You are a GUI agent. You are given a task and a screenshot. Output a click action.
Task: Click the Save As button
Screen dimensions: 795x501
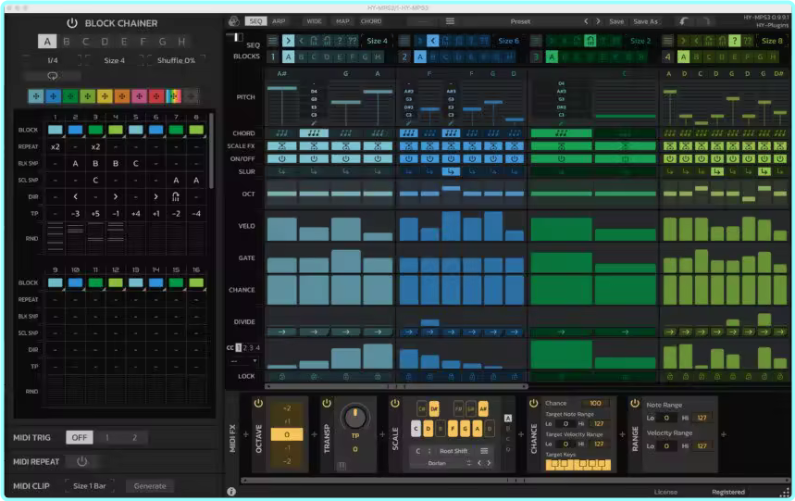pos(645,21)
